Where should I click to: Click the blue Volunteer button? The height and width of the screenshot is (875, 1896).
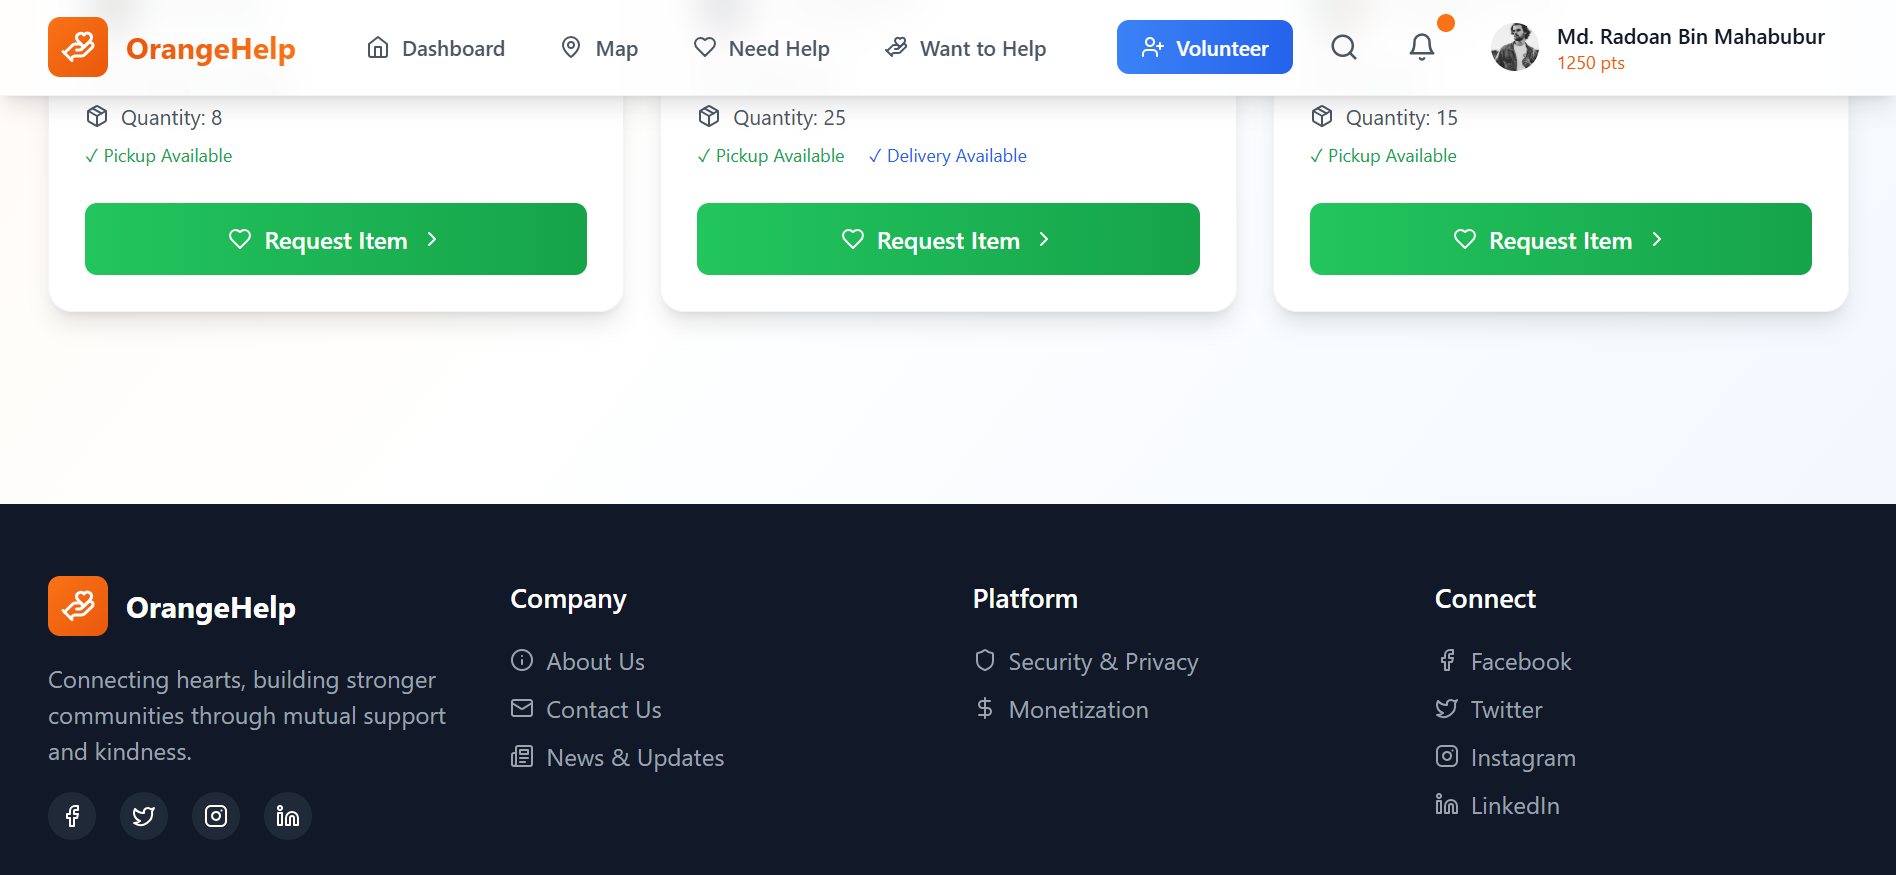(1204, 47)
